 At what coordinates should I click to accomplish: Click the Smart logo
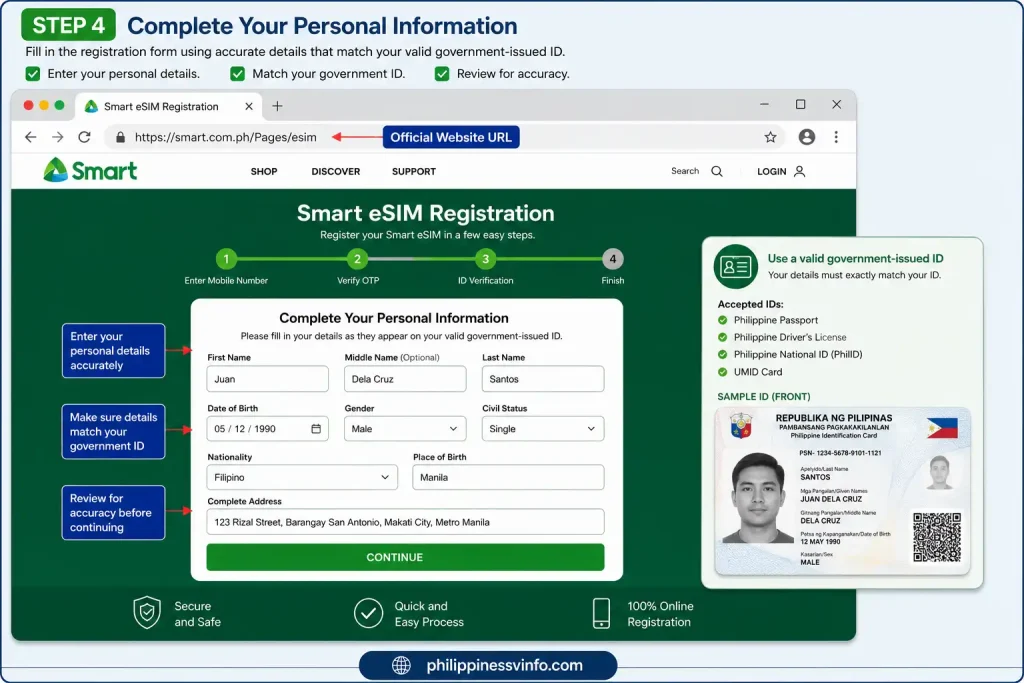point(90,170)
